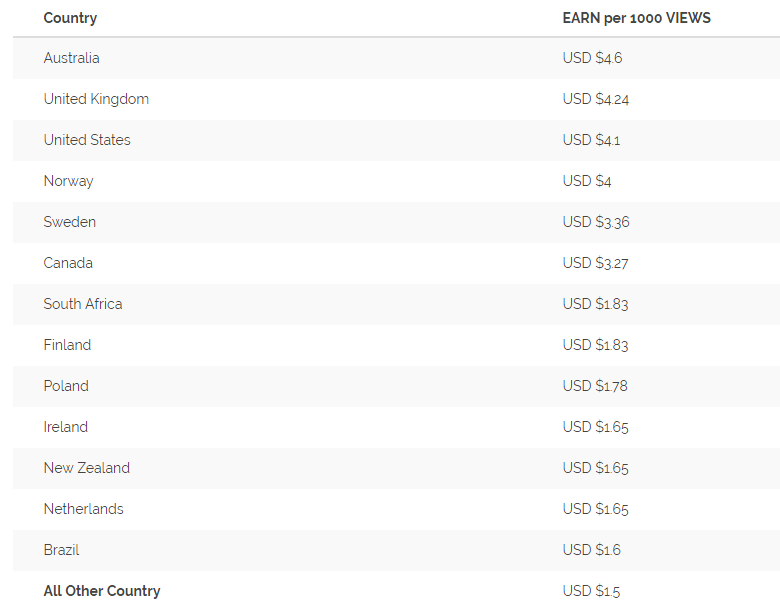This screenshot has height=606, width=780.
Task: Click the New Zealand entry
Action: tap(87, 468)
